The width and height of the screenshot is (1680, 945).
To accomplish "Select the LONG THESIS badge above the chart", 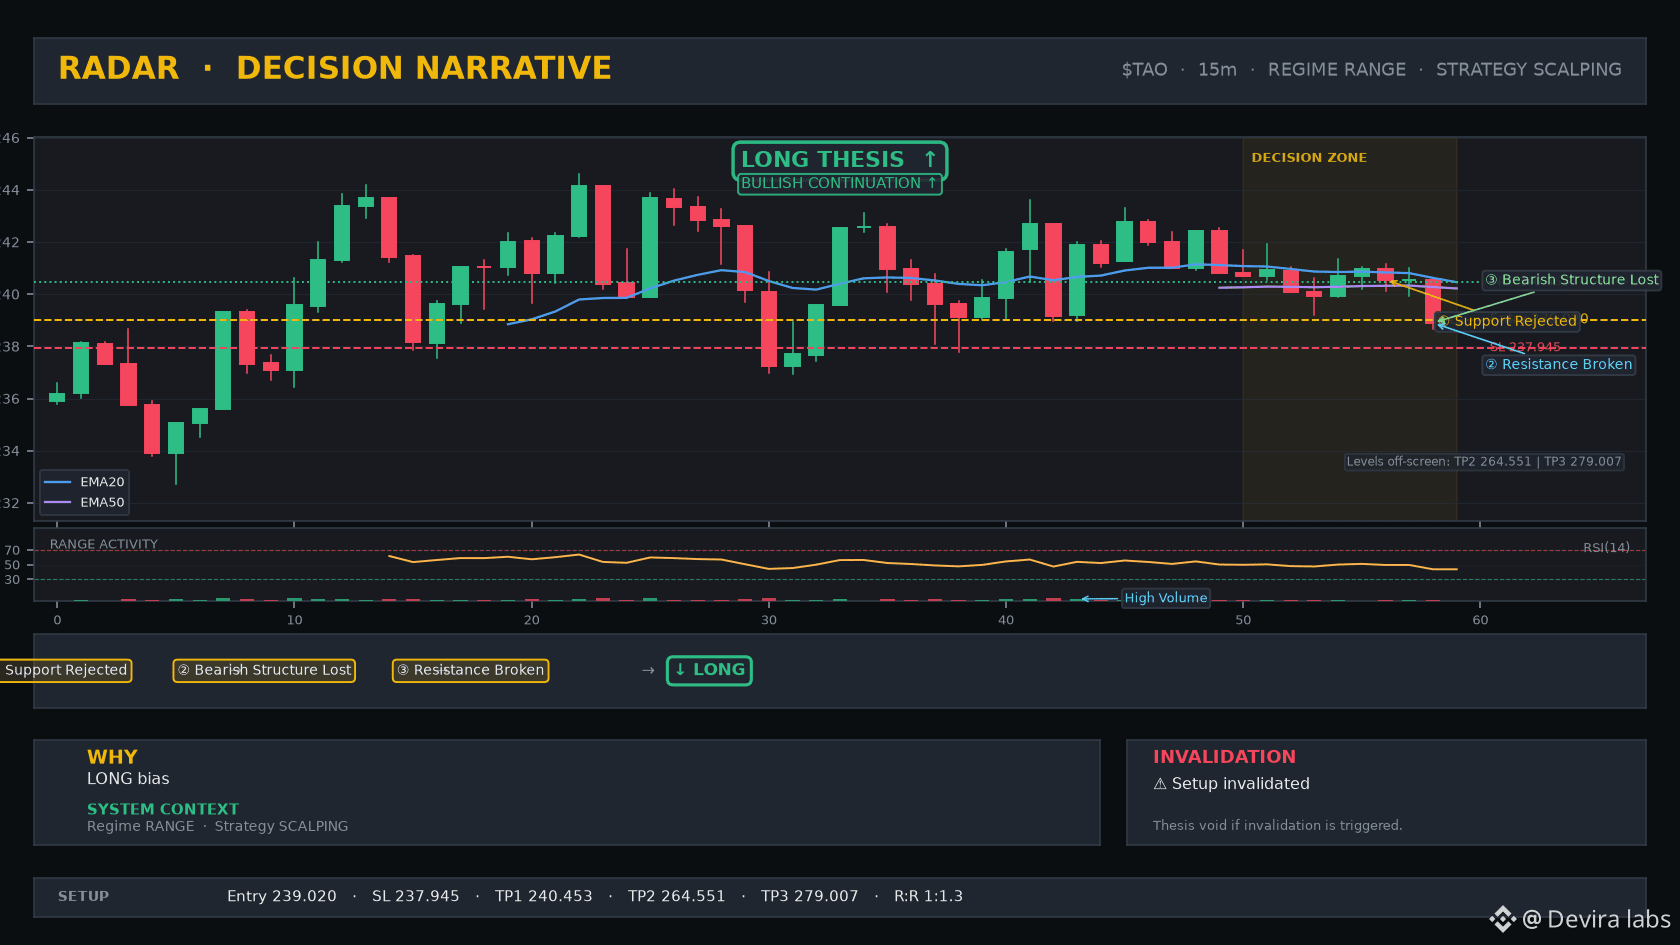I will (839, 160).
